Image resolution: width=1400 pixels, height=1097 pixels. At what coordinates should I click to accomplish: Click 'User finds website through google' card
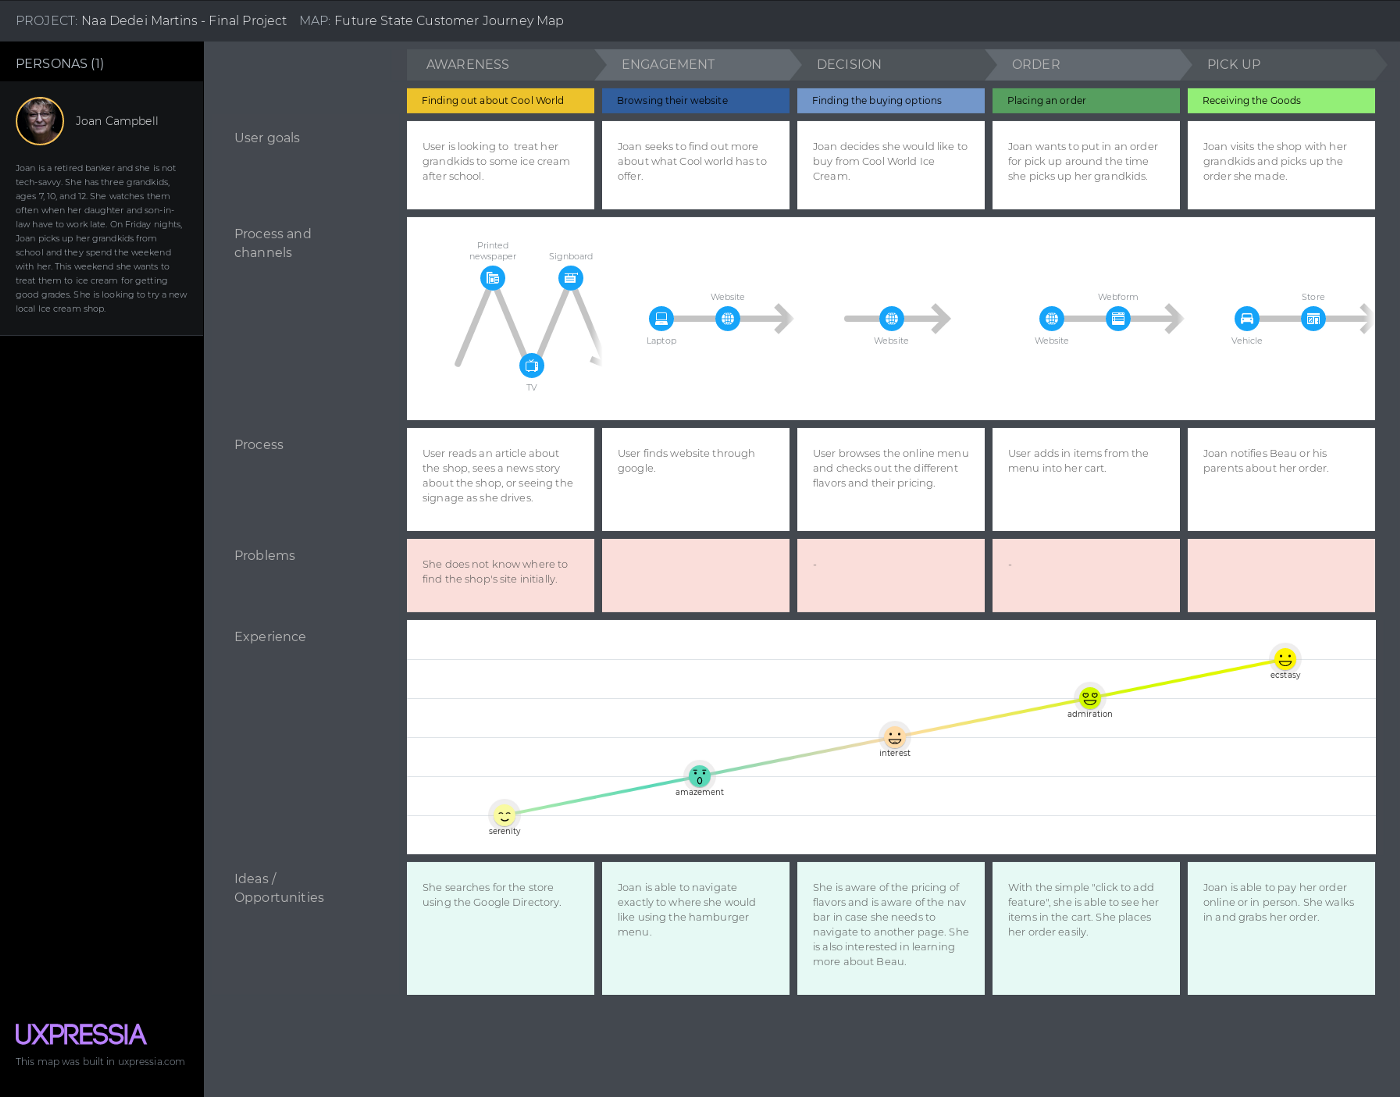(695, 479)
